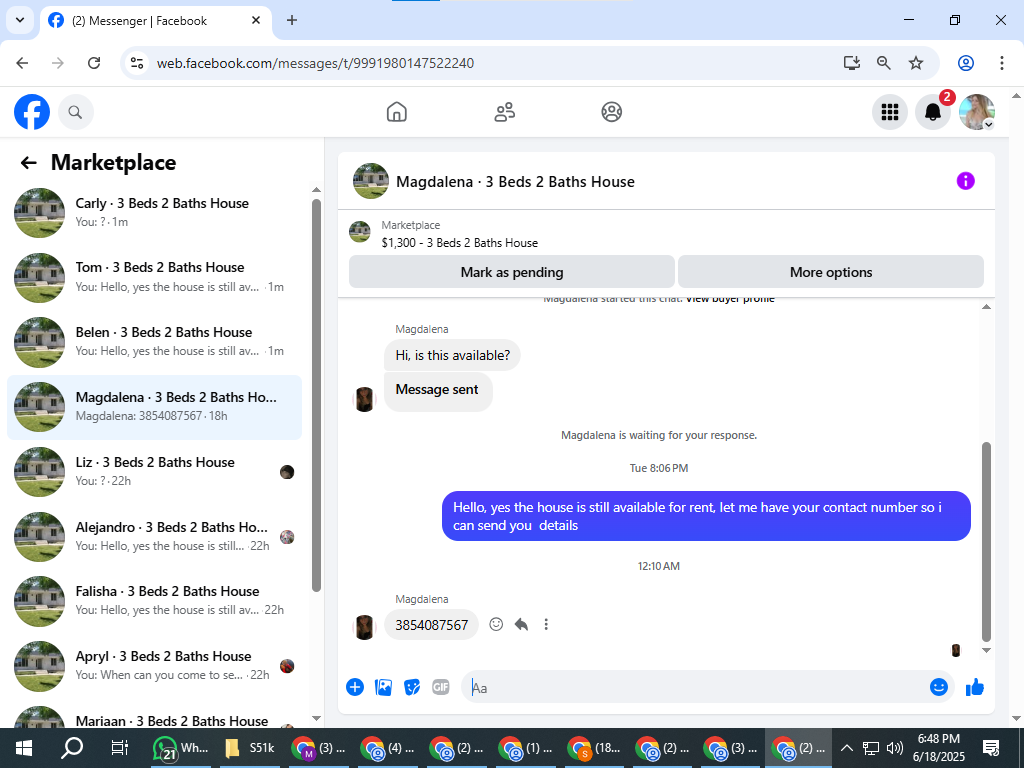Open the install app icon in address bar
1024x768 pixels.
[851, 63]
